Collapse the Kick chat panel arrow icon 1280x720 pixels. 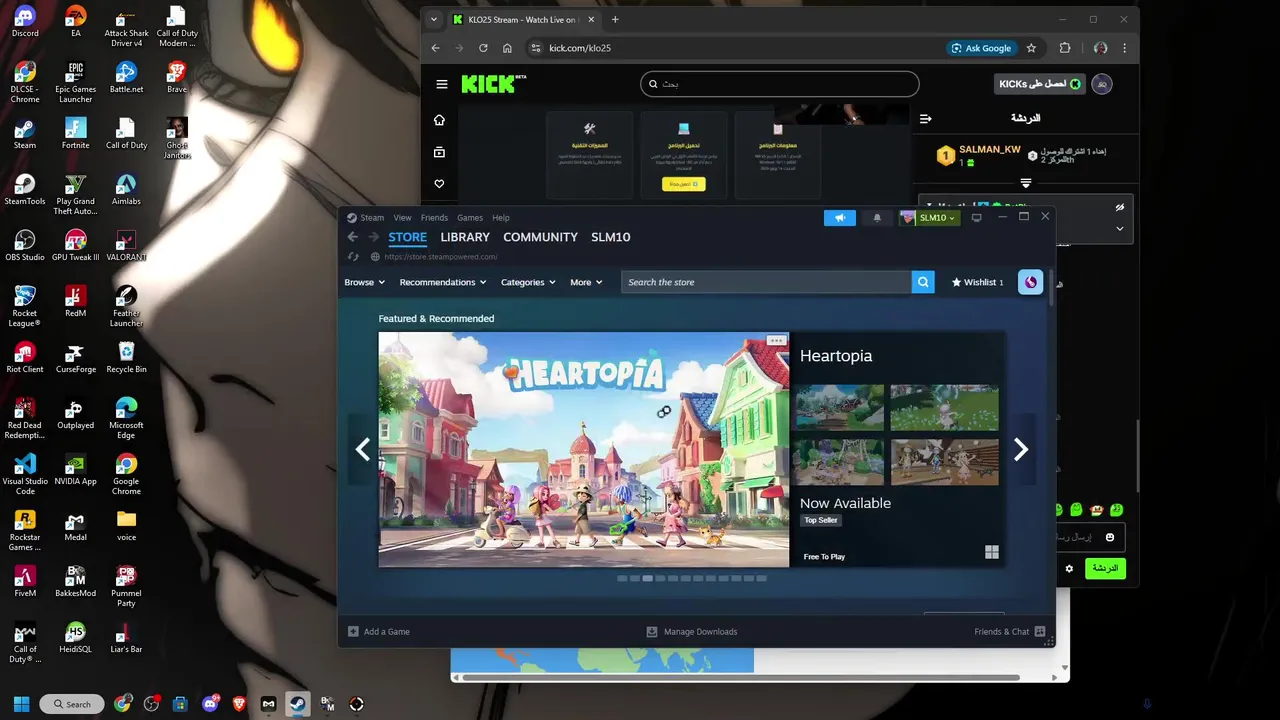click(925, 118)
